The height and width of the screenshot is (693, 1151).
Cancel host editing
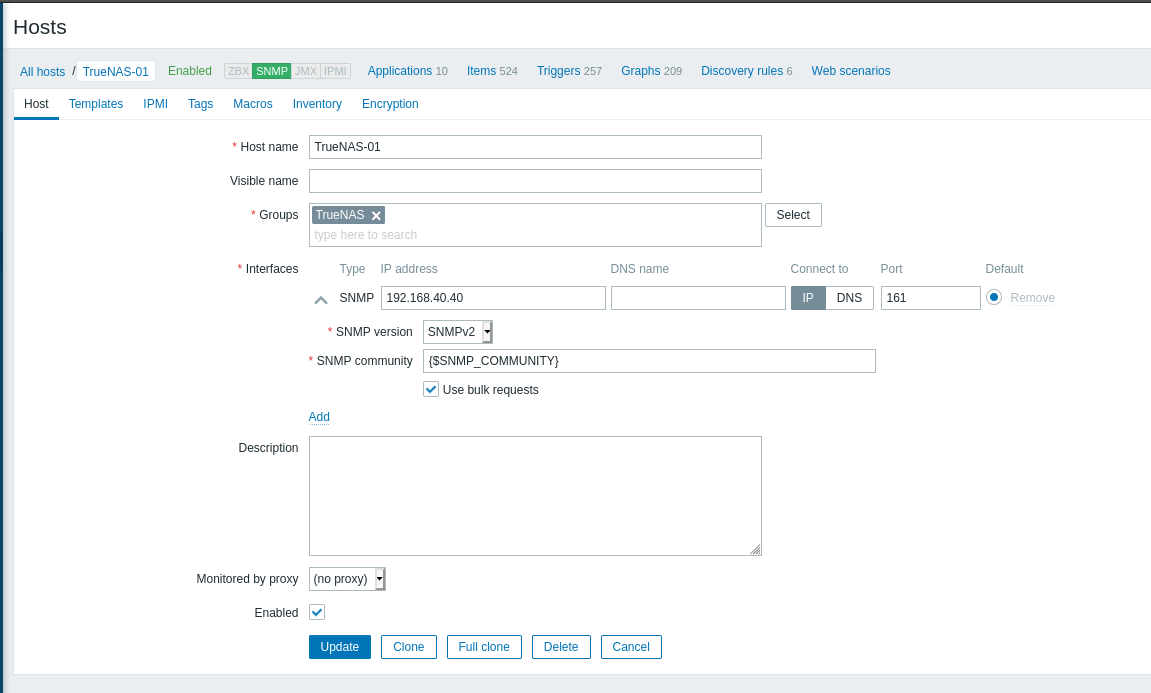click(x=631, y=647)
